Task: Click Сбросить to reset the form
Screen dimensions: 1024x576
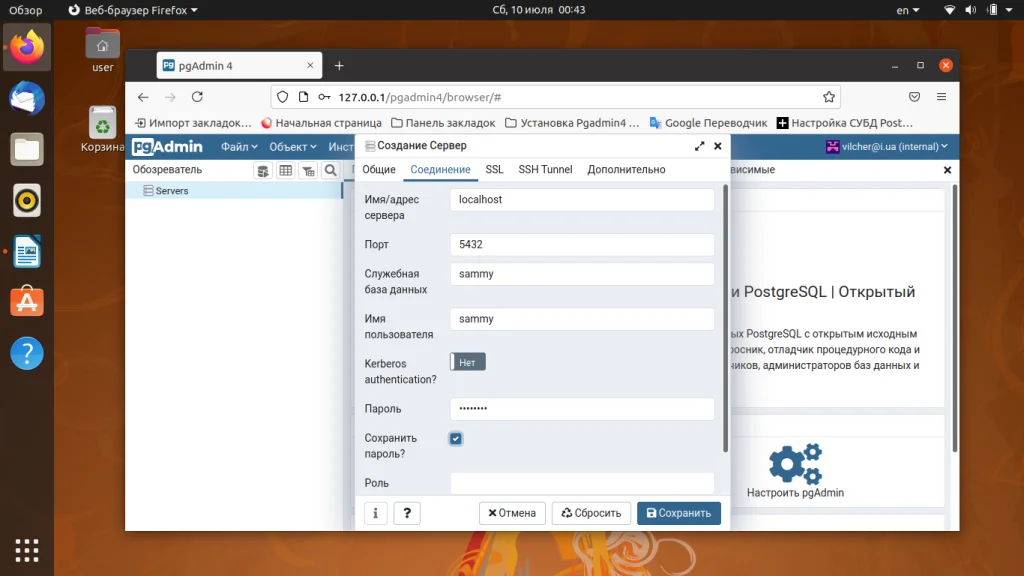Action: tap(591, 512)
